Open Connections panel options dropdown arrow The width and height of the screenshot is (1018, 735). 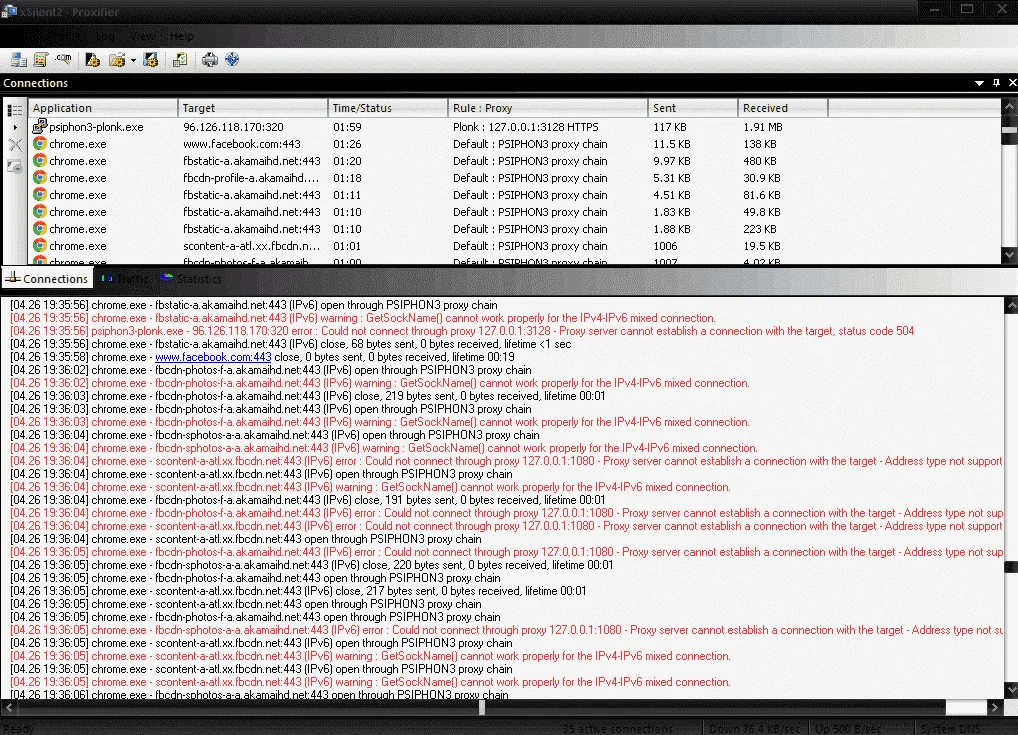(x=979, y=83)
